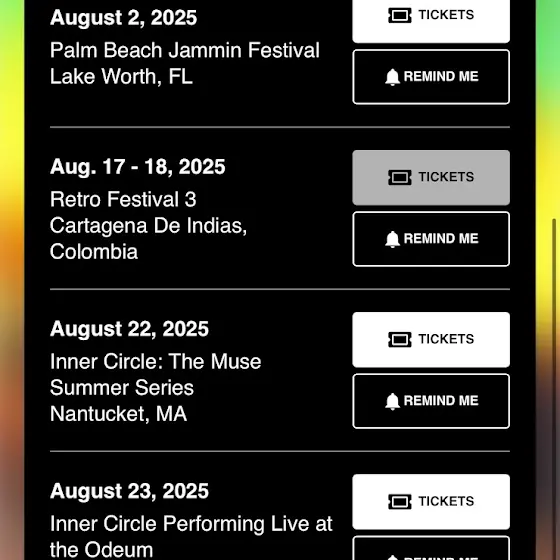Get tickets for August 22, 2025 show
560x560 pixels.
pyautogui.click(x=431, y=340)
